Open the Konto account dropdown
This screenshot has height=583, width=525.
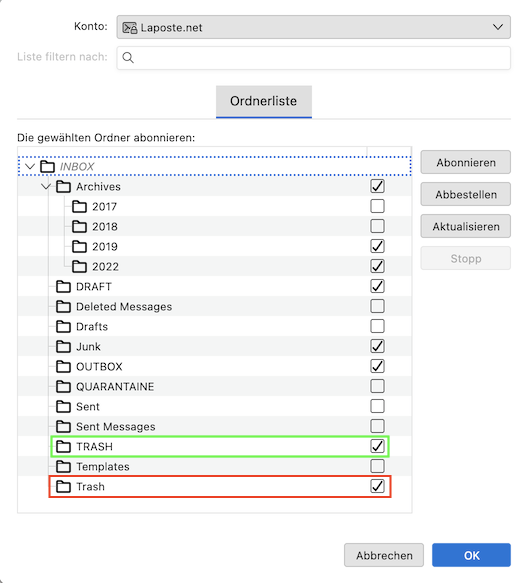(x=313, y=27)
